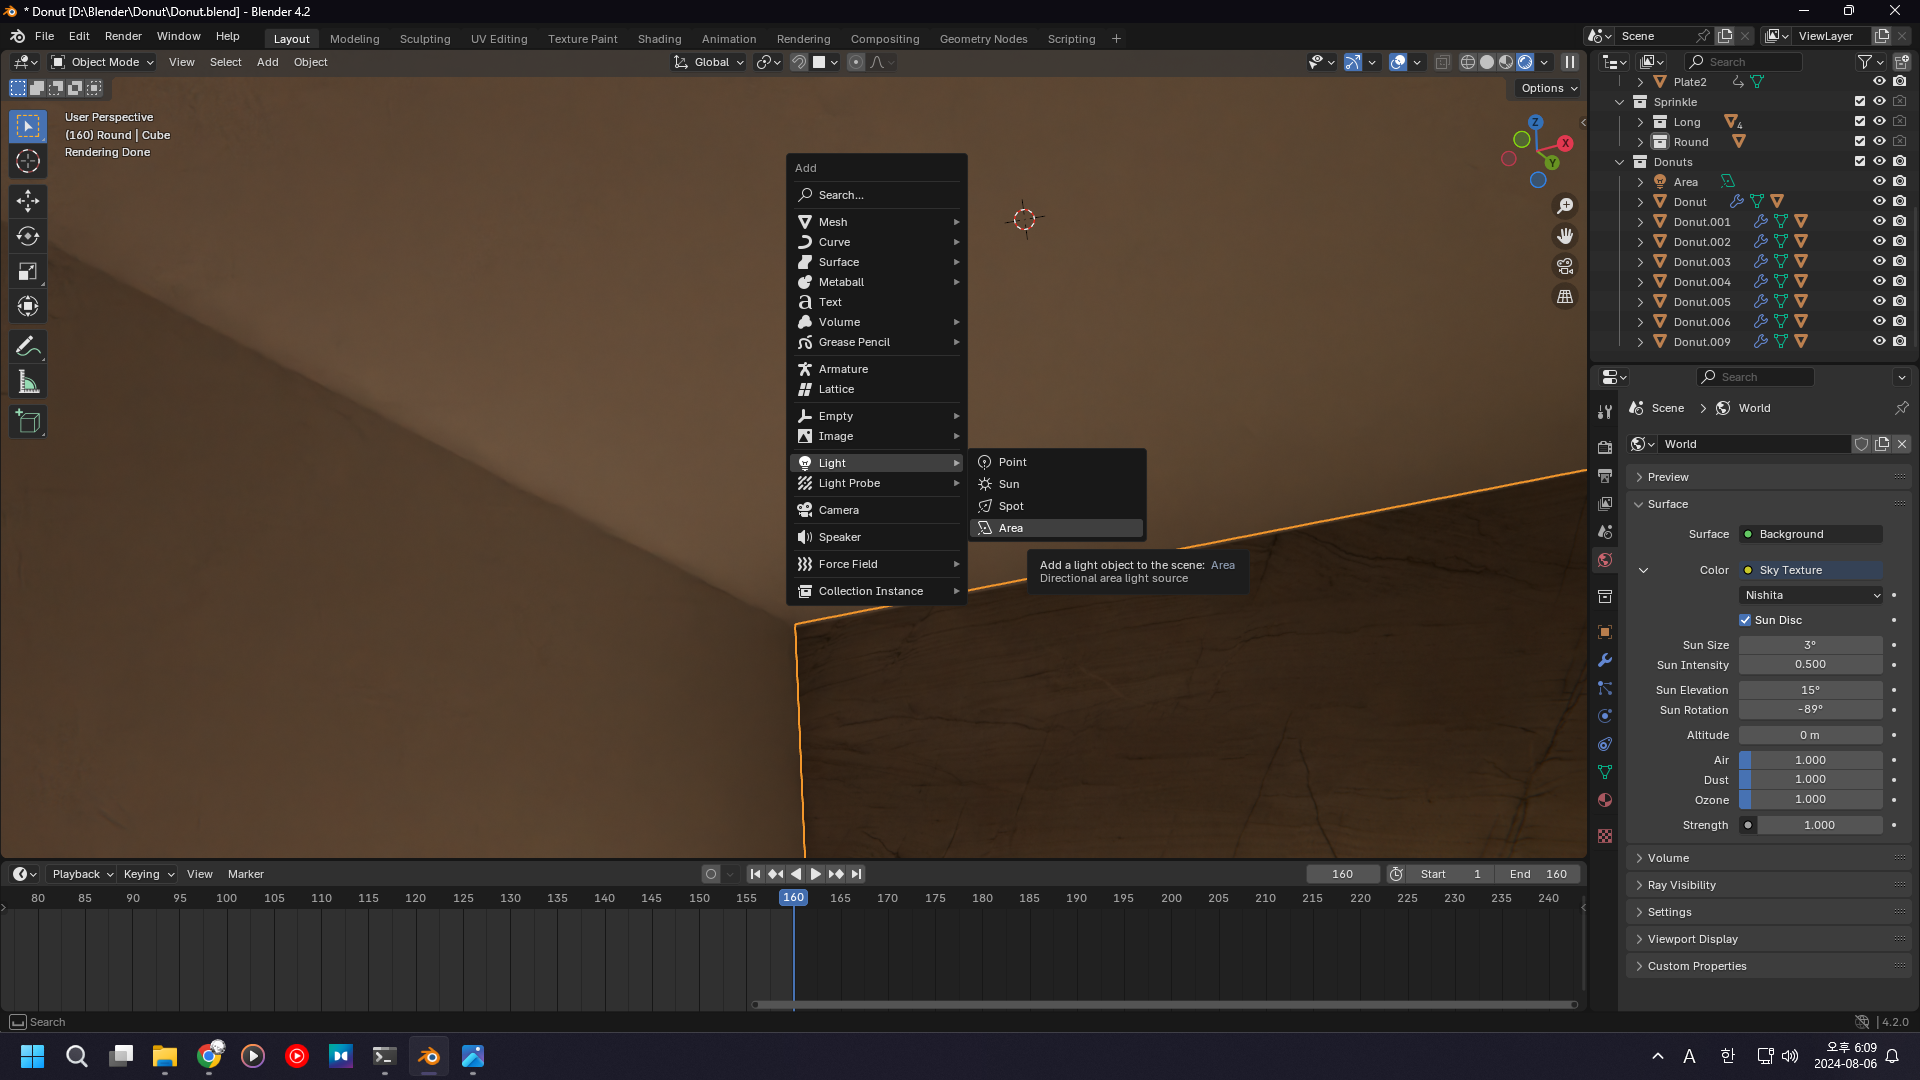
Task: Adjust the Dust slider
Action: (1811, 780)
